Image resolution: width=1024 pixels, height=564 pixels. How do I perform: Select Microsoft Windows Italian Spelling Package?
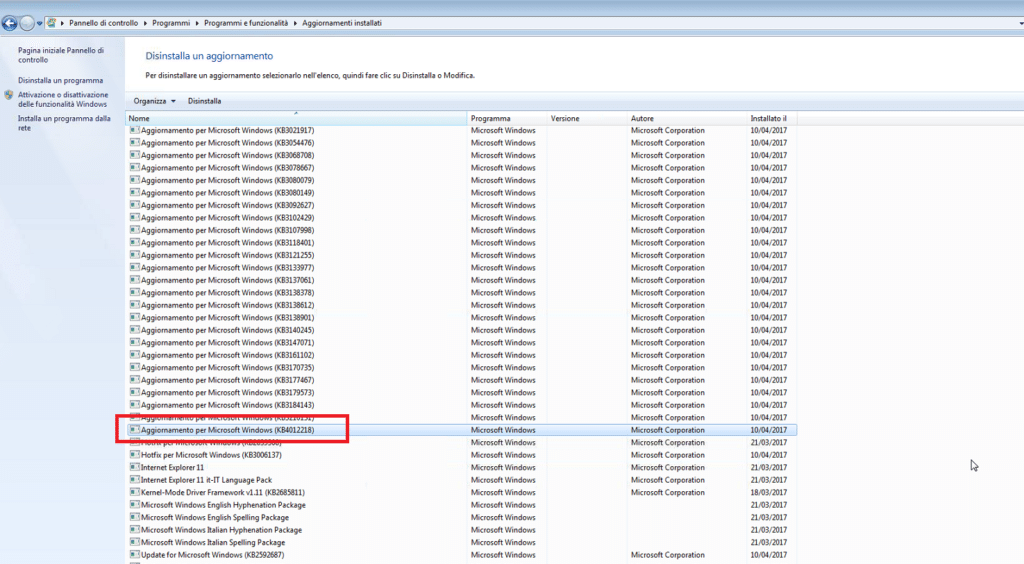(x=462, y=542)
